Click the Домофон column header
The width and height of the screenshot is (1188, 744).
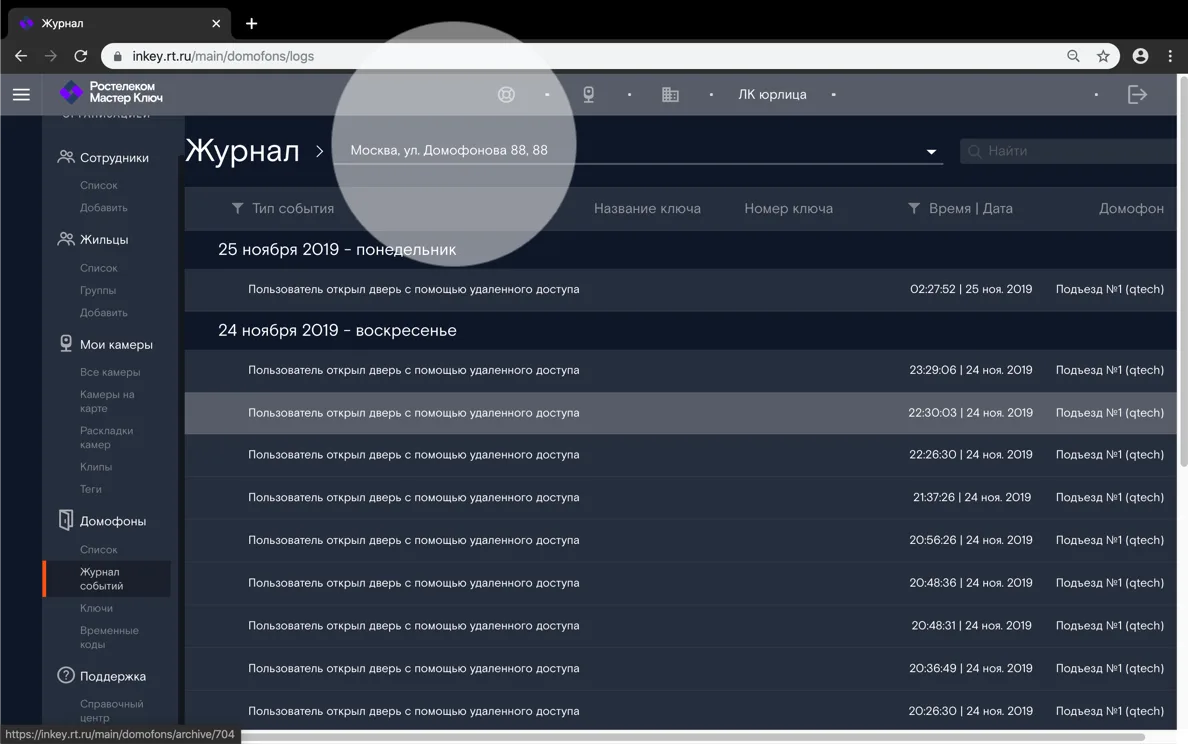(x=1131, y=208)
